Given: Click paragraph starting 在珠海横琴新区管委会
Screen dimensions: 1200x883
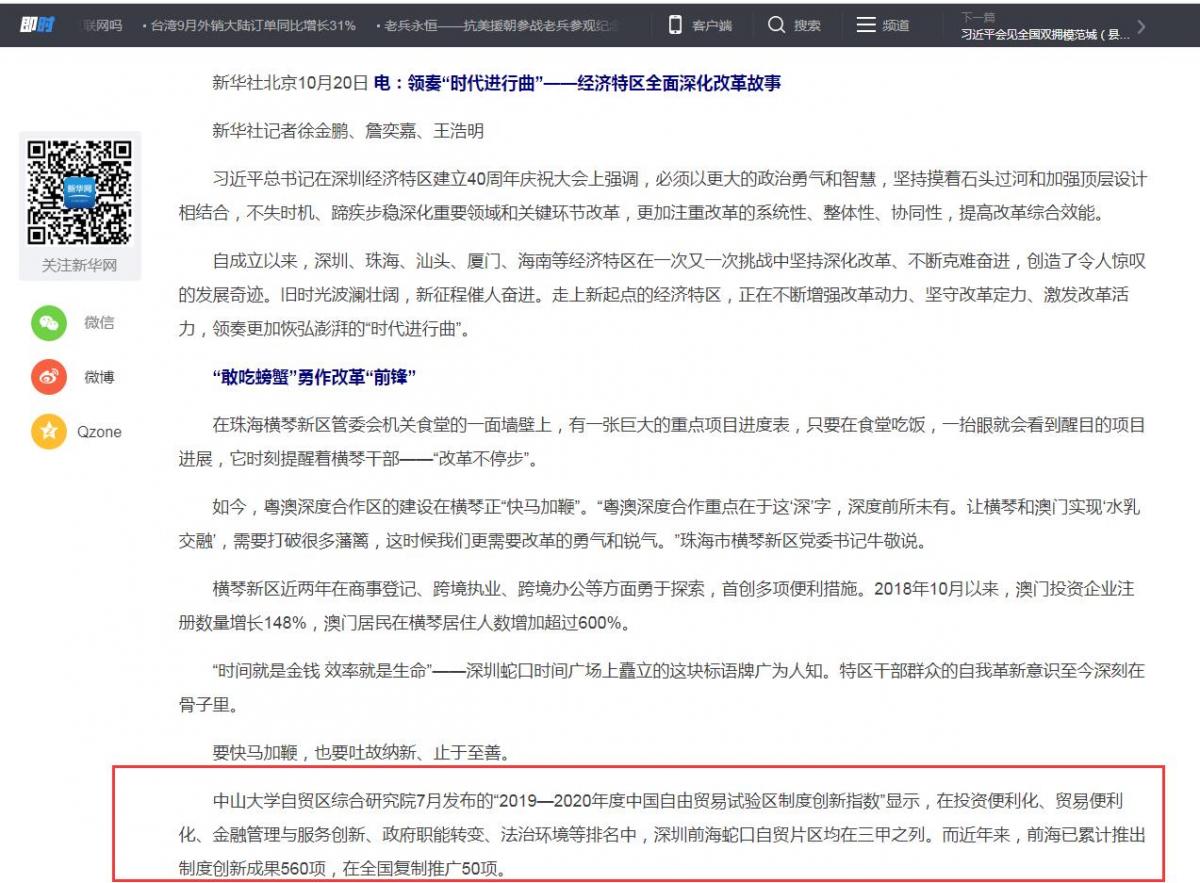Looking at the screenshot, I should 662,443.
